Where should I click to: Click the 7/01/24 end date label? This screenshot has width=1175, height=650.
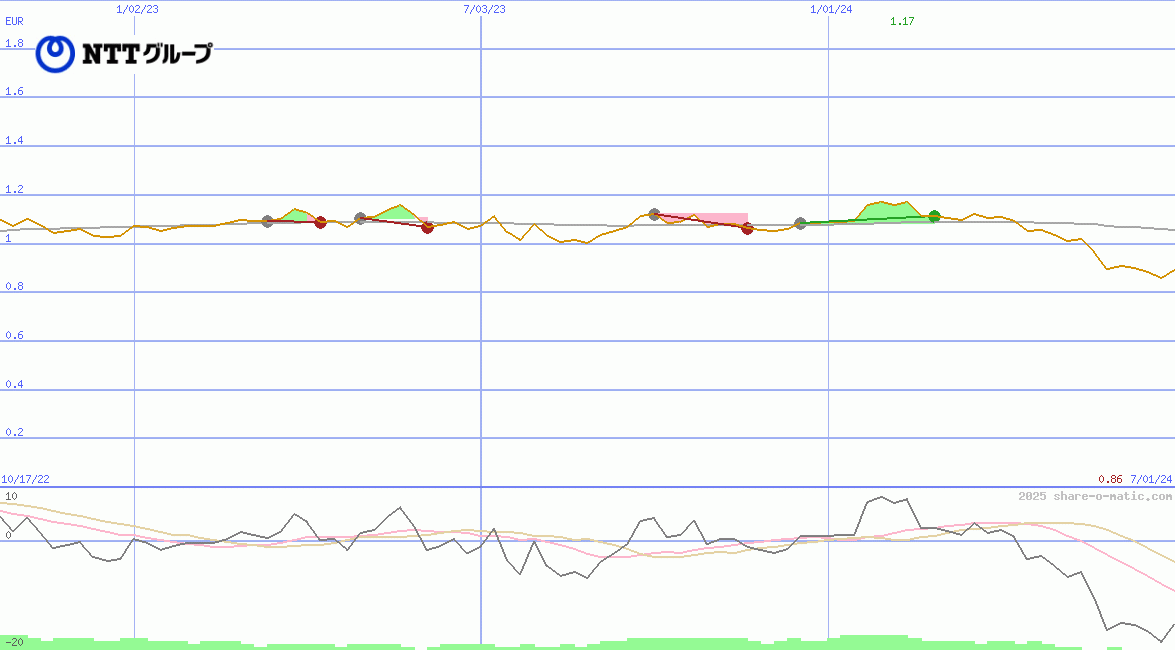coord(1151,480)
